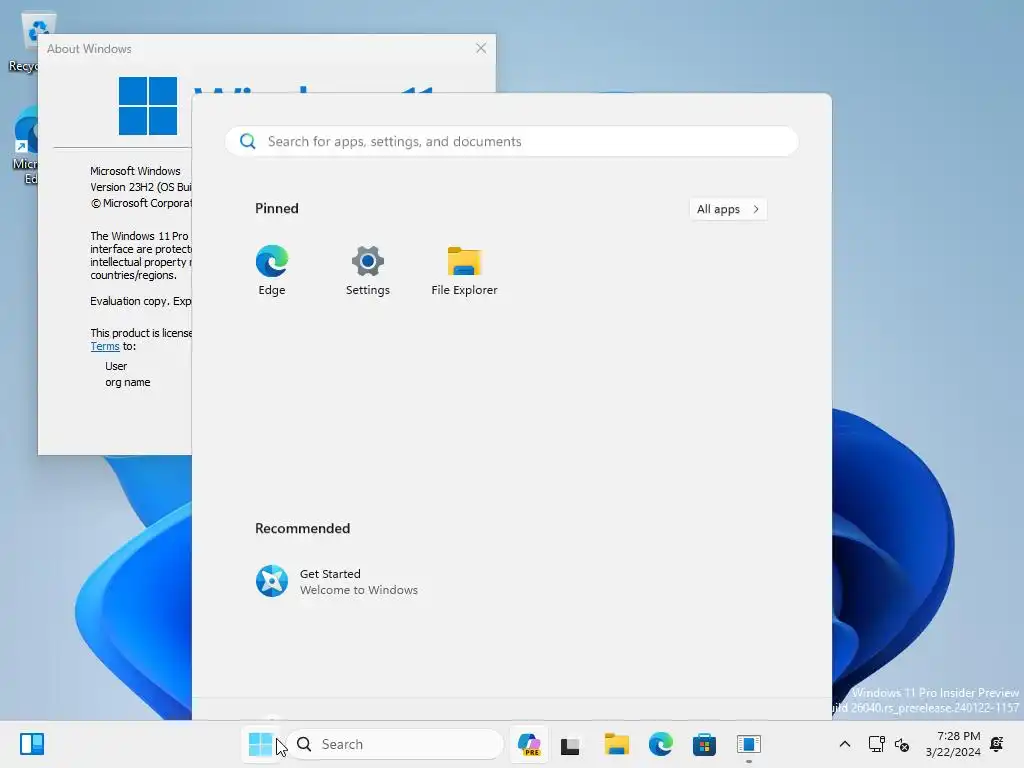The image size is (1024, 768).
Task: Click the Windows logo in About dialog
Action: point(148,106)
